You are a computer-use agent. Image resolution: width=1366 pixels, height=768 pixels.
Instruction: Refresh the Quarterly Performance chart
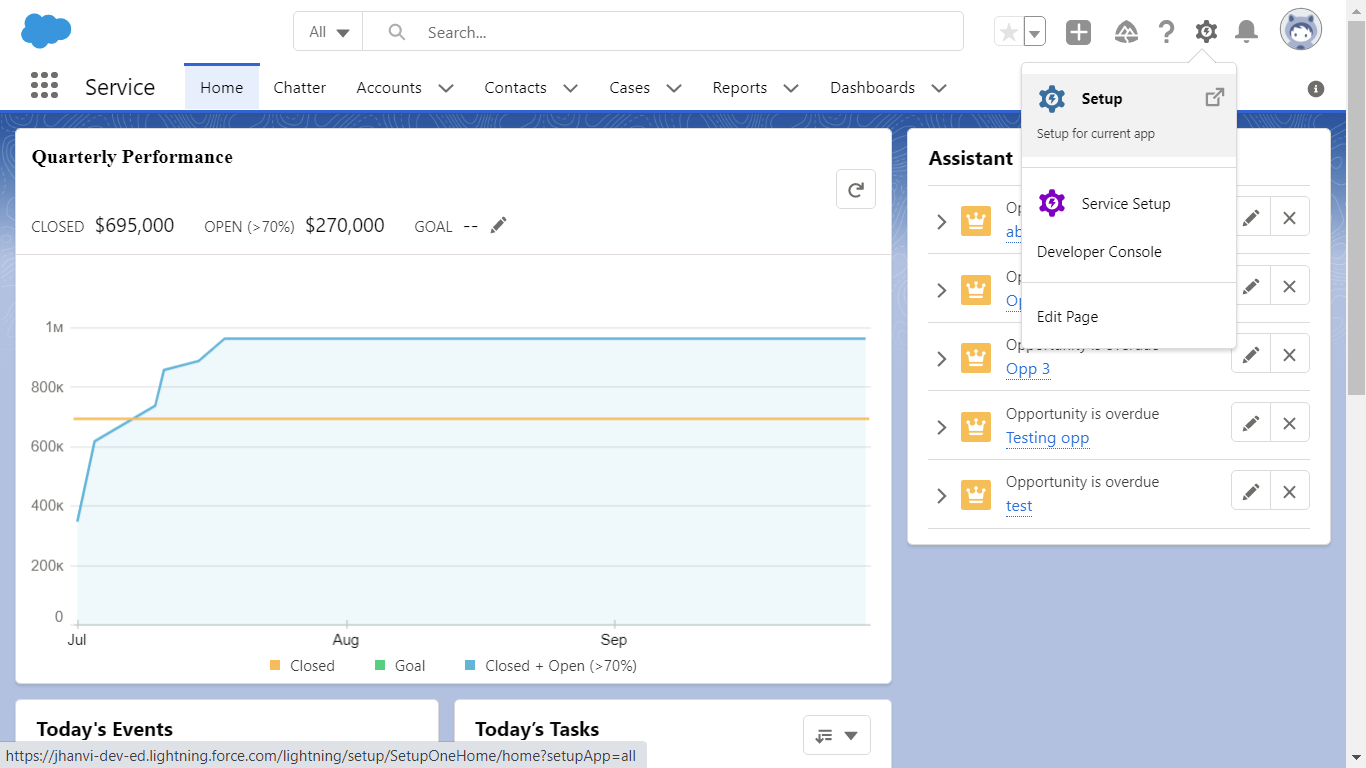point(856,190)
